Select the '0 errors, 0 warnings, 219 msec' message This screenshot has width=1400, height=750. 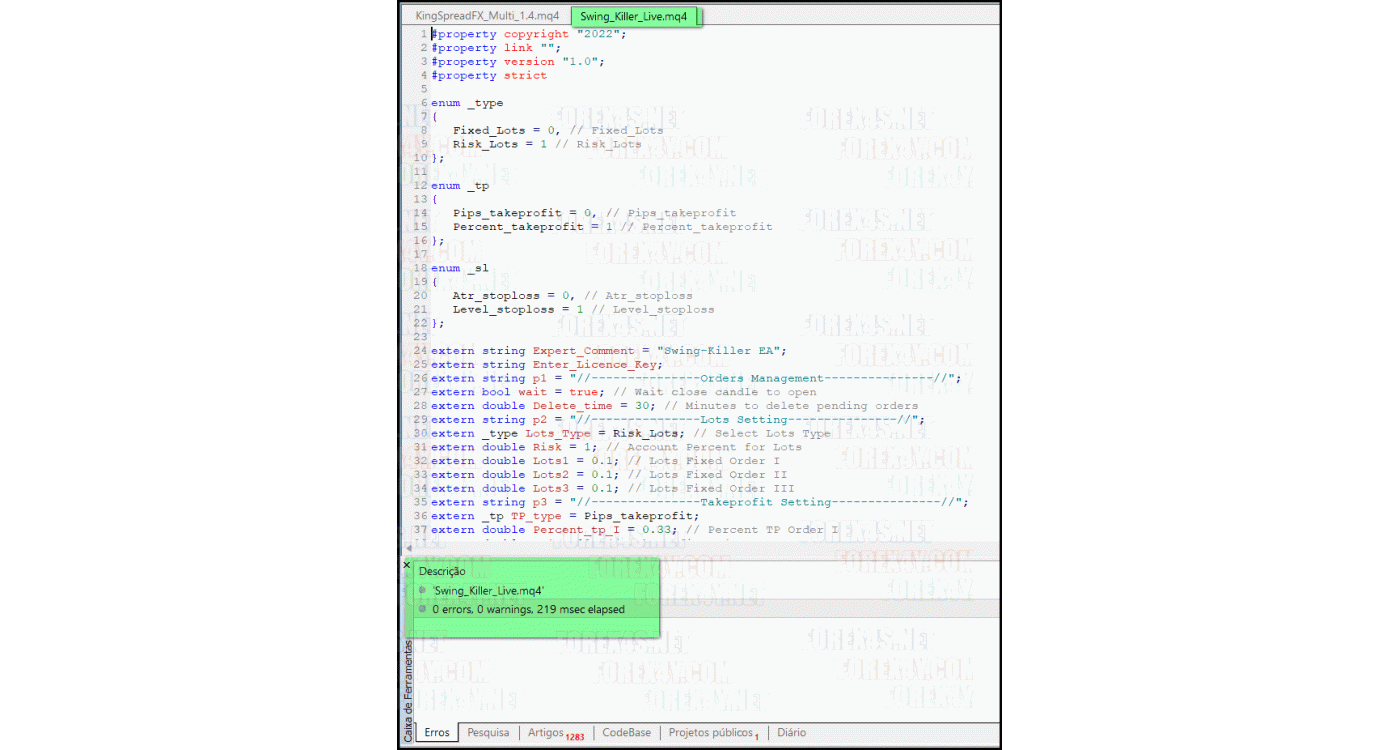[x=527, y=610]
